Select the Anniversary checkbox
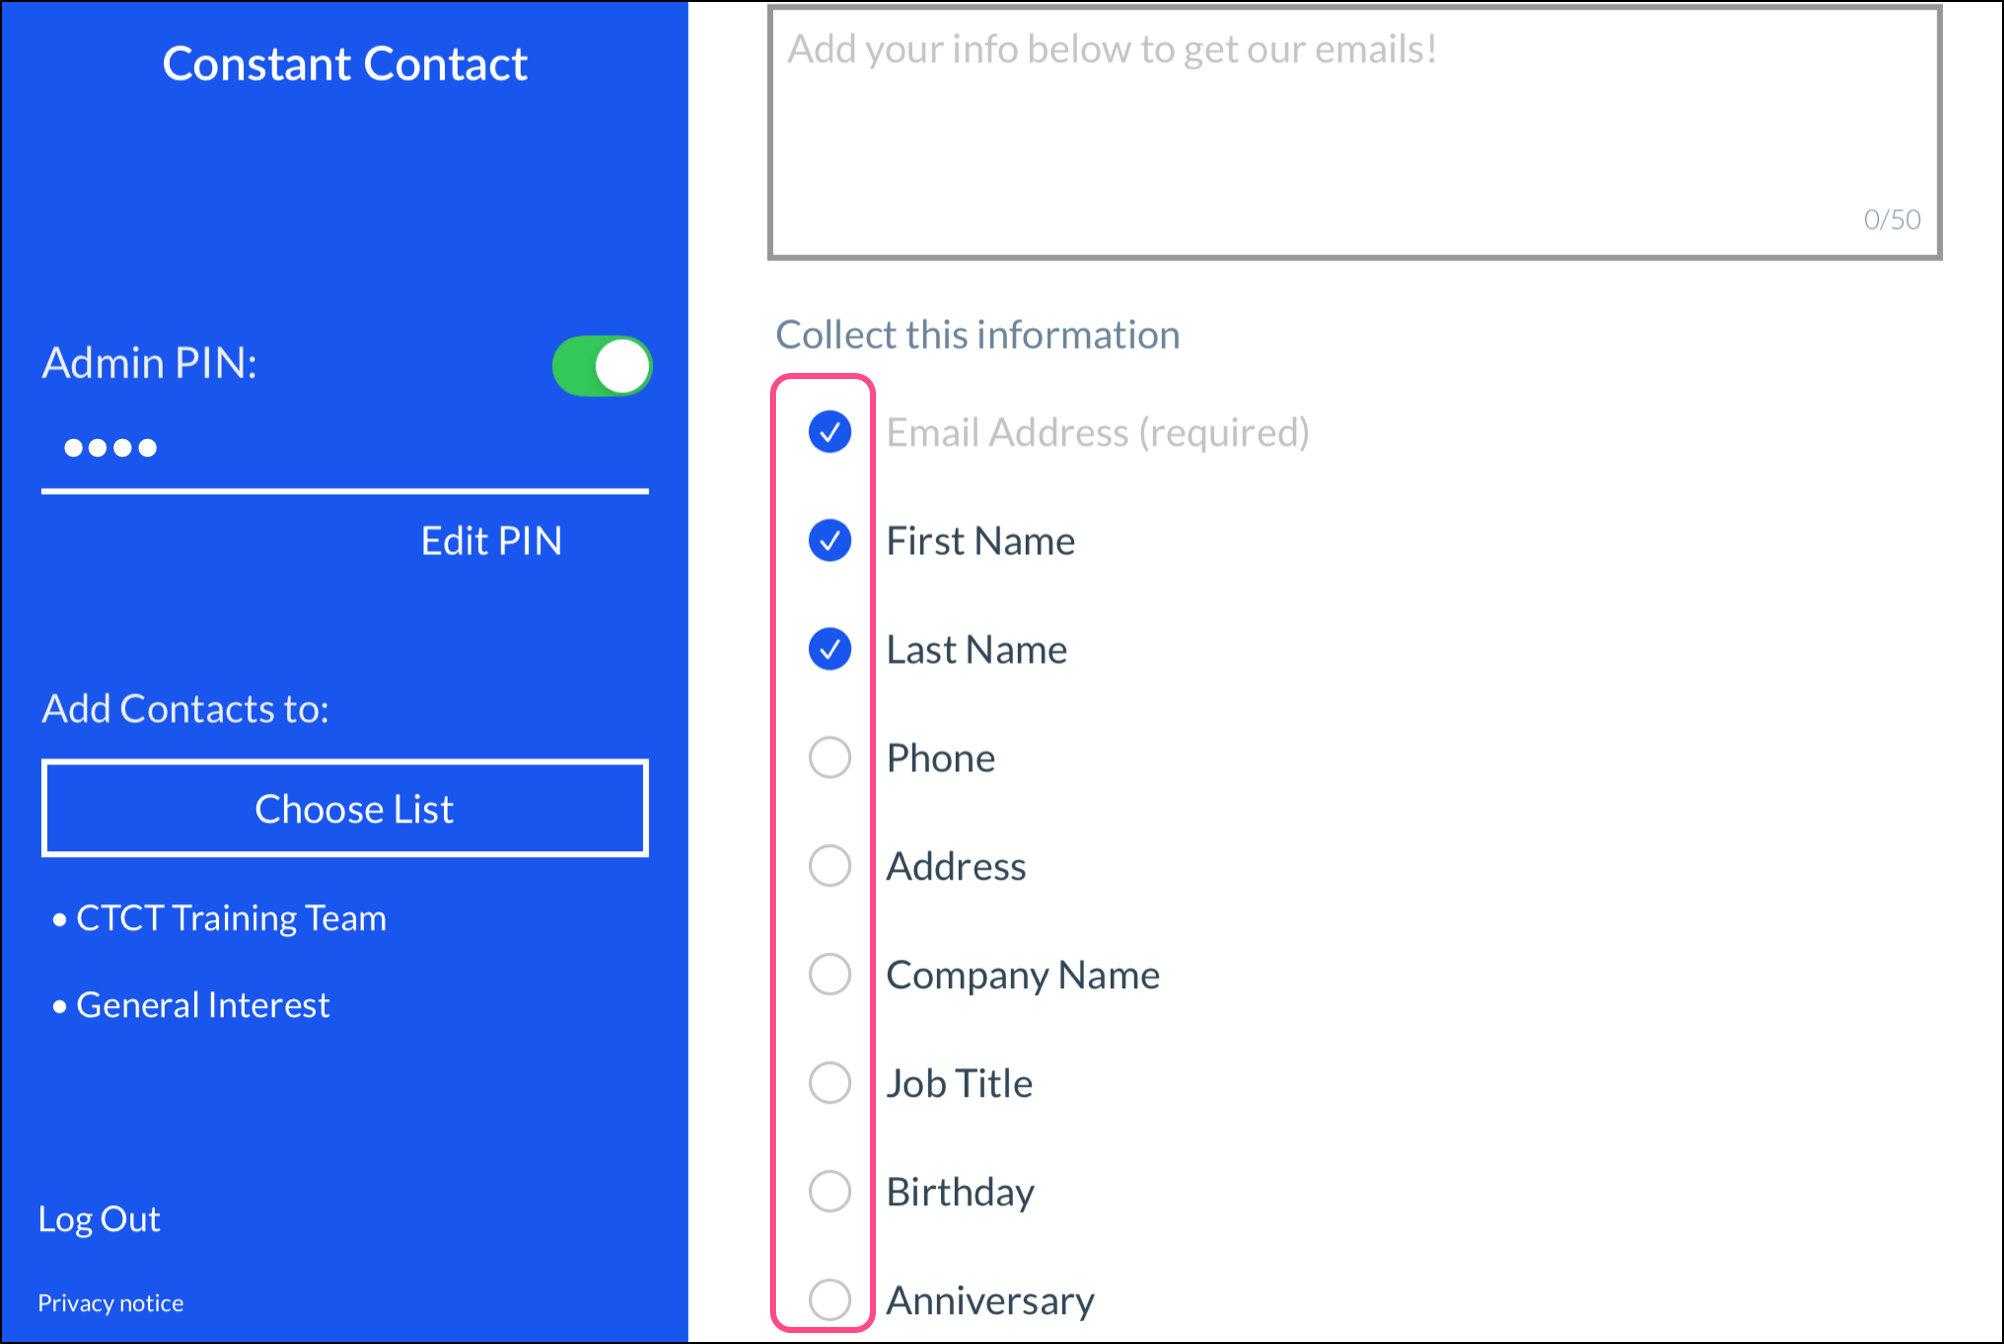 point(830,1300)
